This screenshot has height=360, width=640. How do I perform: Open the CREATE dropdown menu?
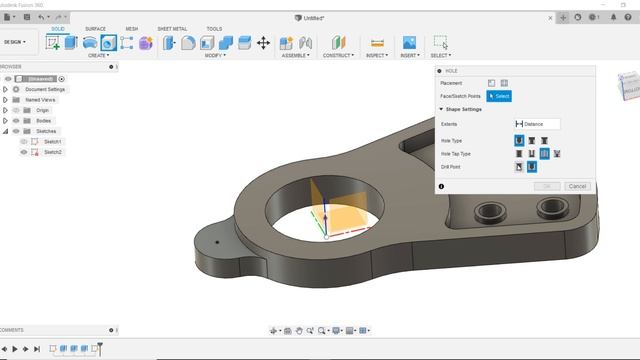(x=99, y=55)
